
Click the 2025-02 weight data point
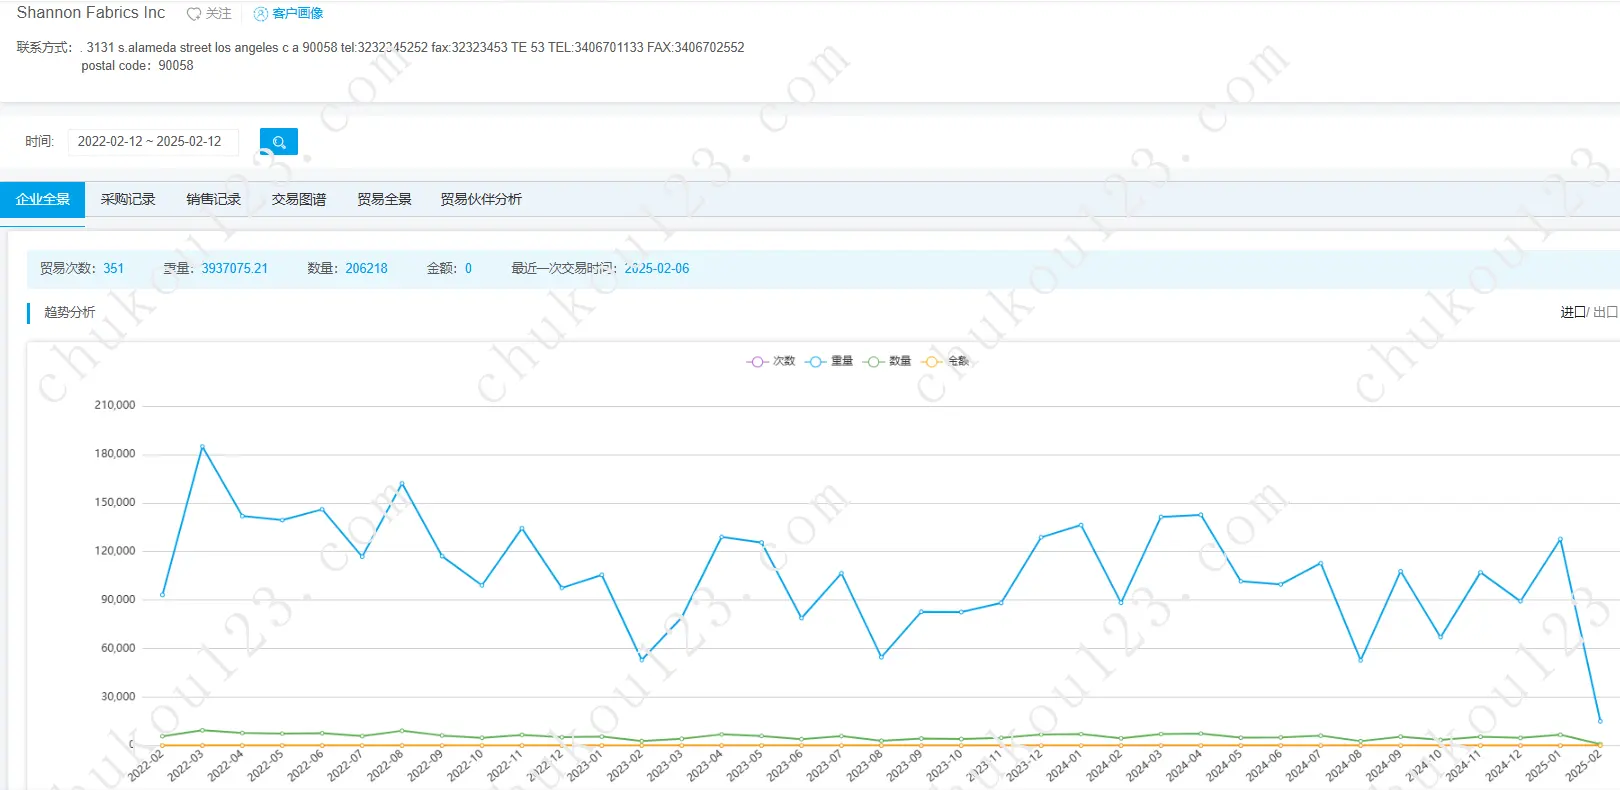pos(1600,721)
